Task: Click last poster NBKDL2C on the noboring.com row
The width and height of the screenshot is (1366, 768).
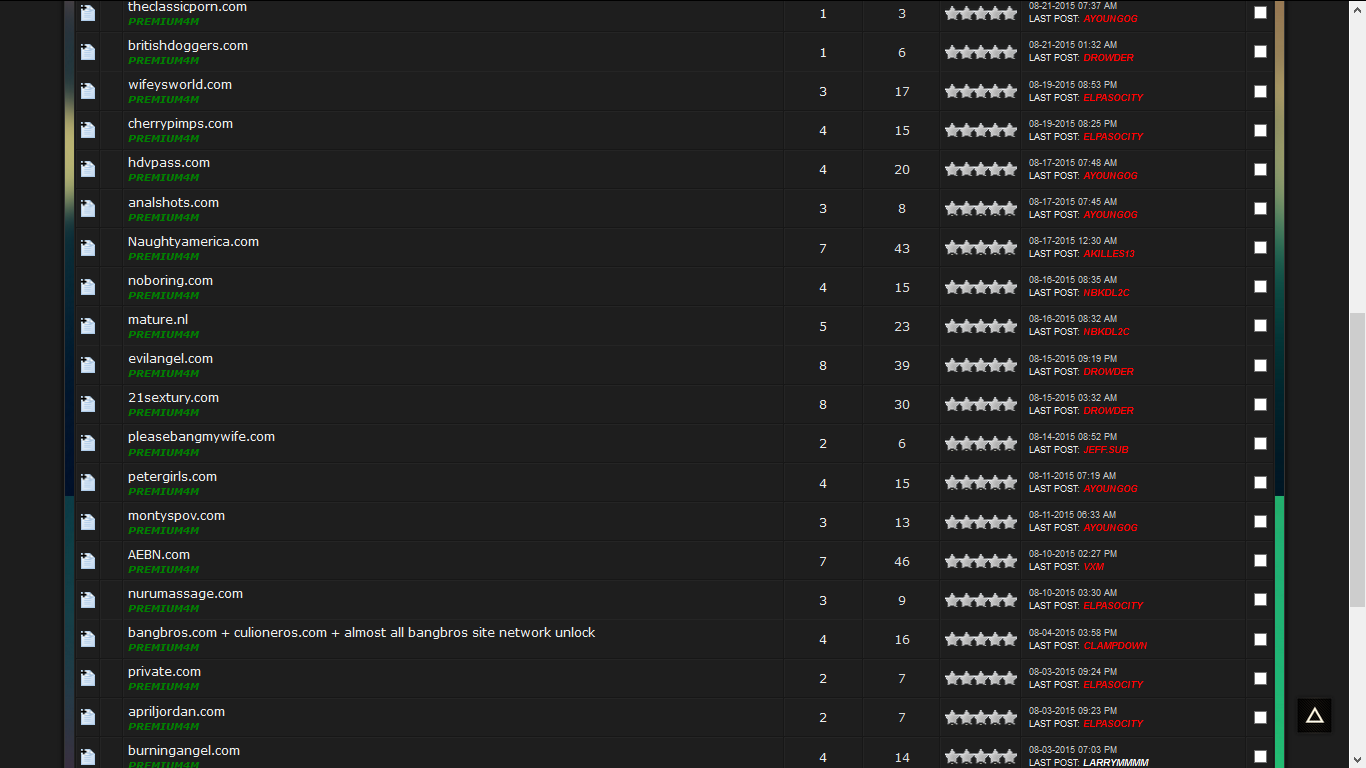Action: 1106,293
